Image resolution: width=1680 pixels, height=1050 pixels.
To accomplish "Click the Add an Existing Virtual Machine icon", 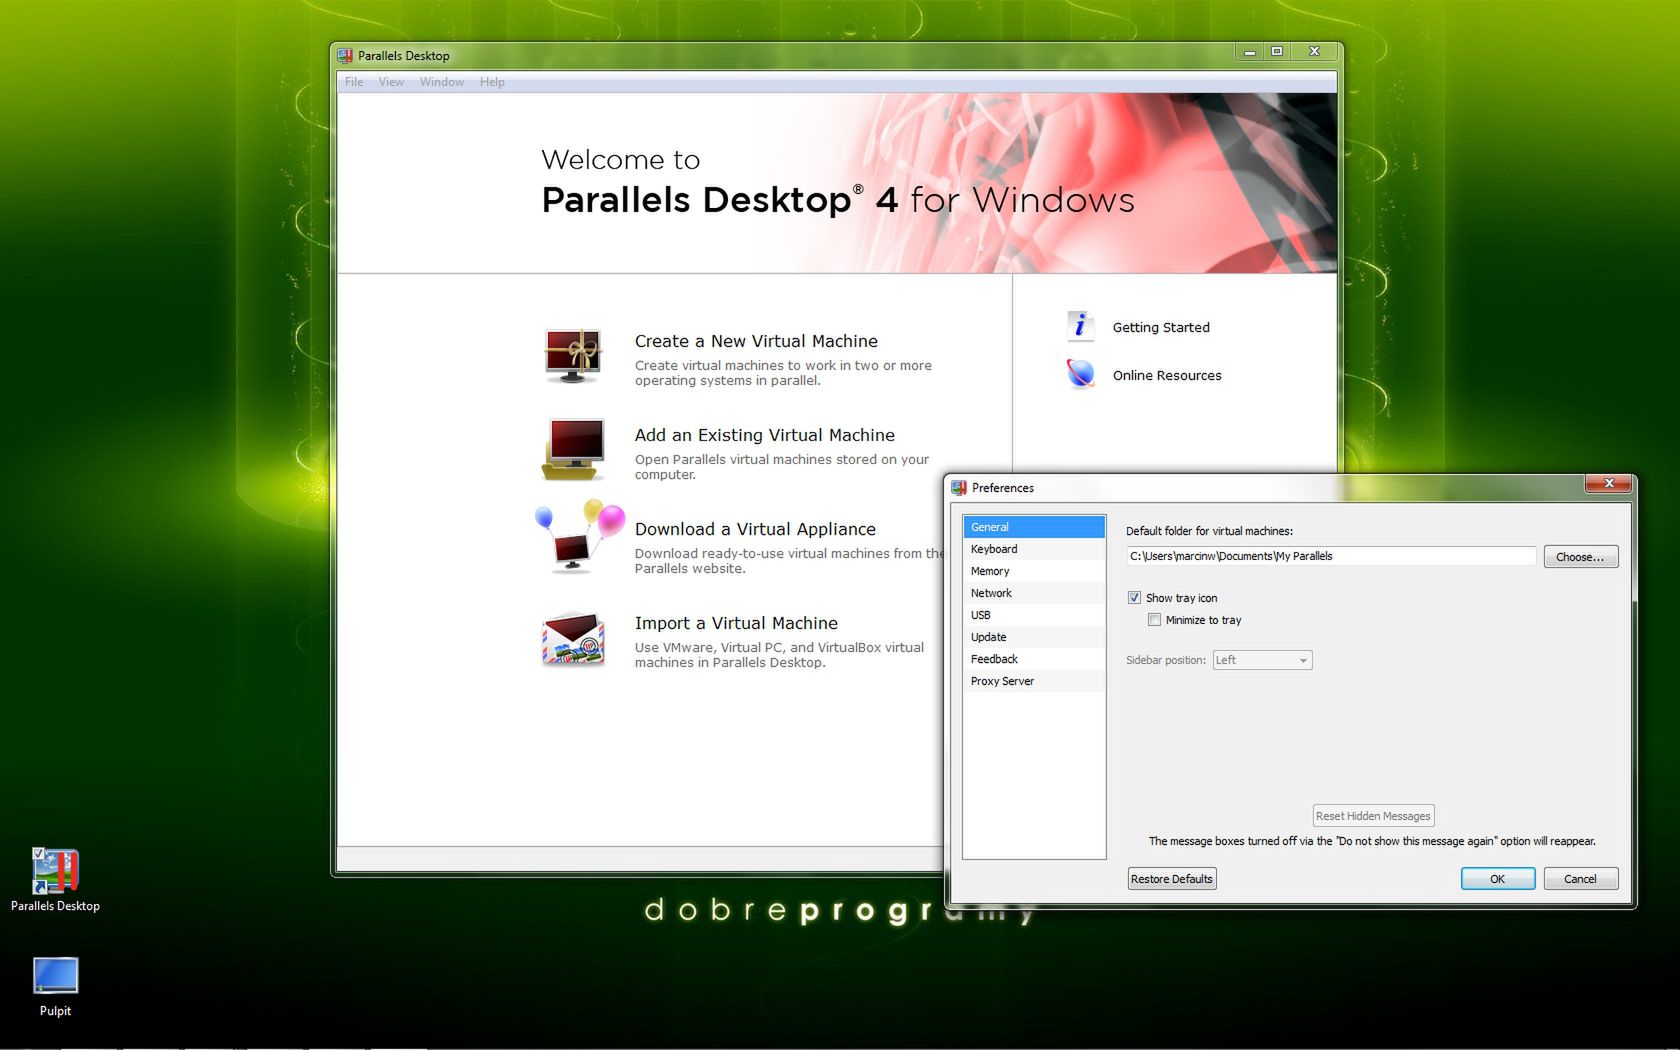I will 573,450.
